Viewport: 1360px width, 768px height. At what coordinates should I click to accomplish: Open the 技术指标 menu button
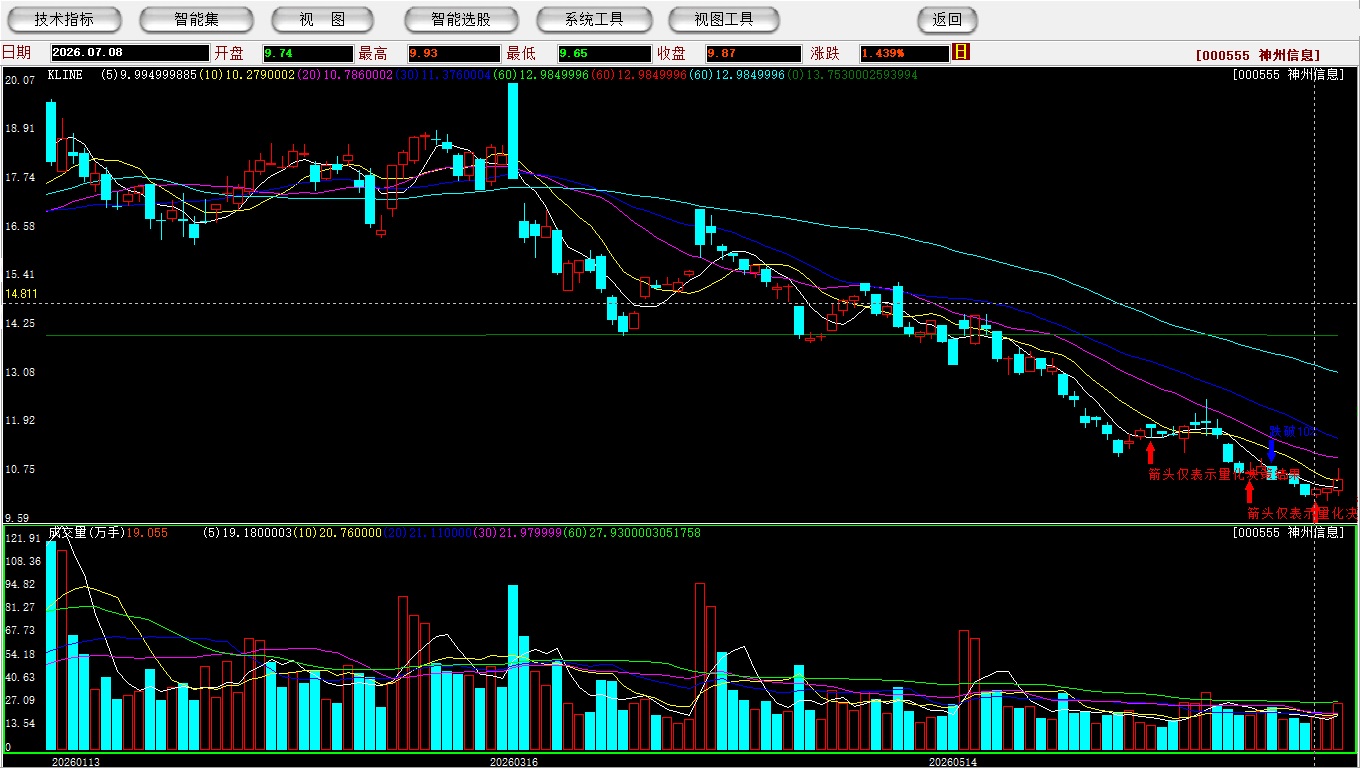pos(64,19)
